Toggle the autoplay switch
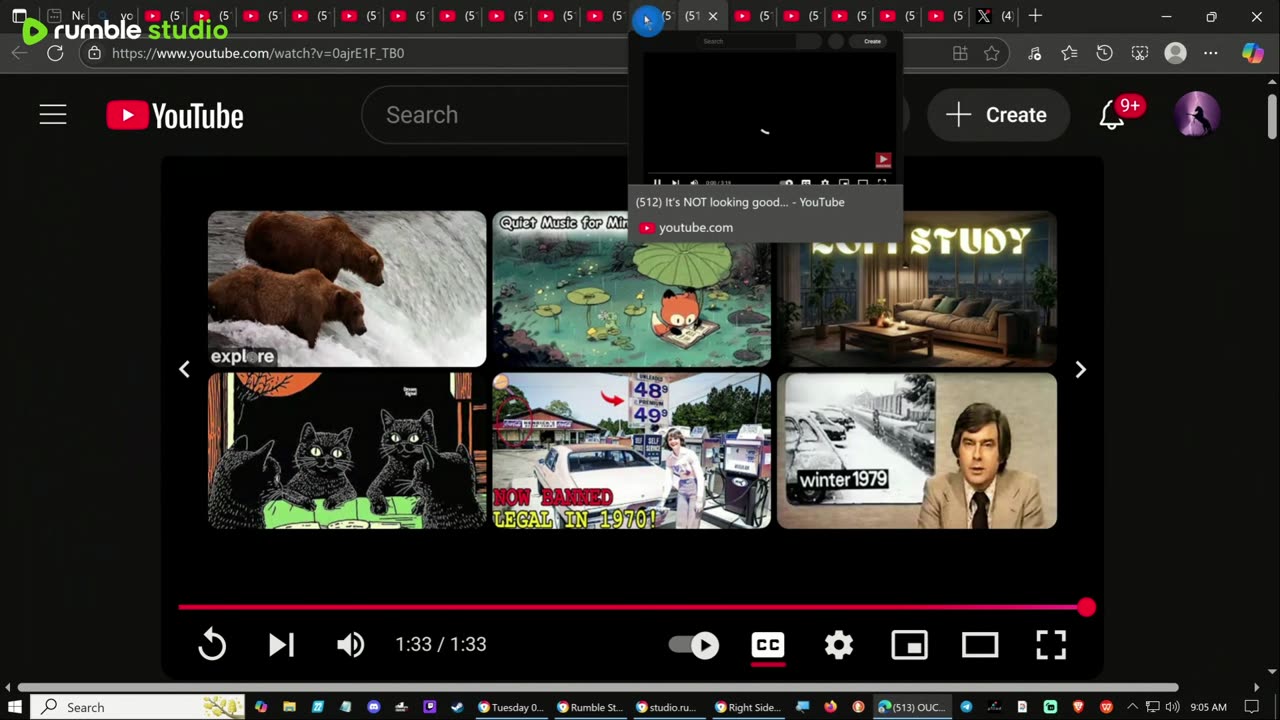This screenshot has width=1280, height=720. pyautogui.click(x=694, y=645)
